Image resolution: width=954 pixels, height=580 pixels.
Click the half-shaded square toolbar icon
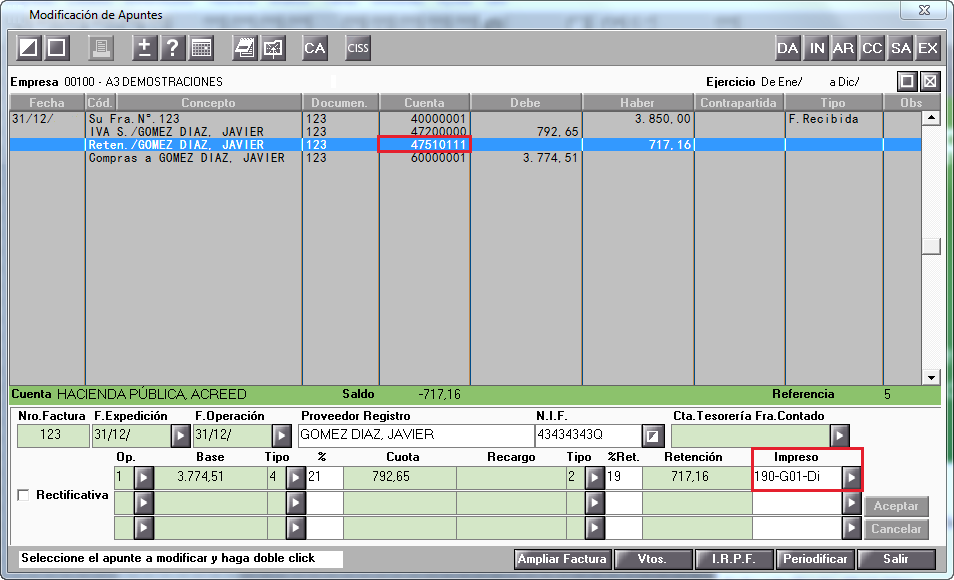[29, 47]
